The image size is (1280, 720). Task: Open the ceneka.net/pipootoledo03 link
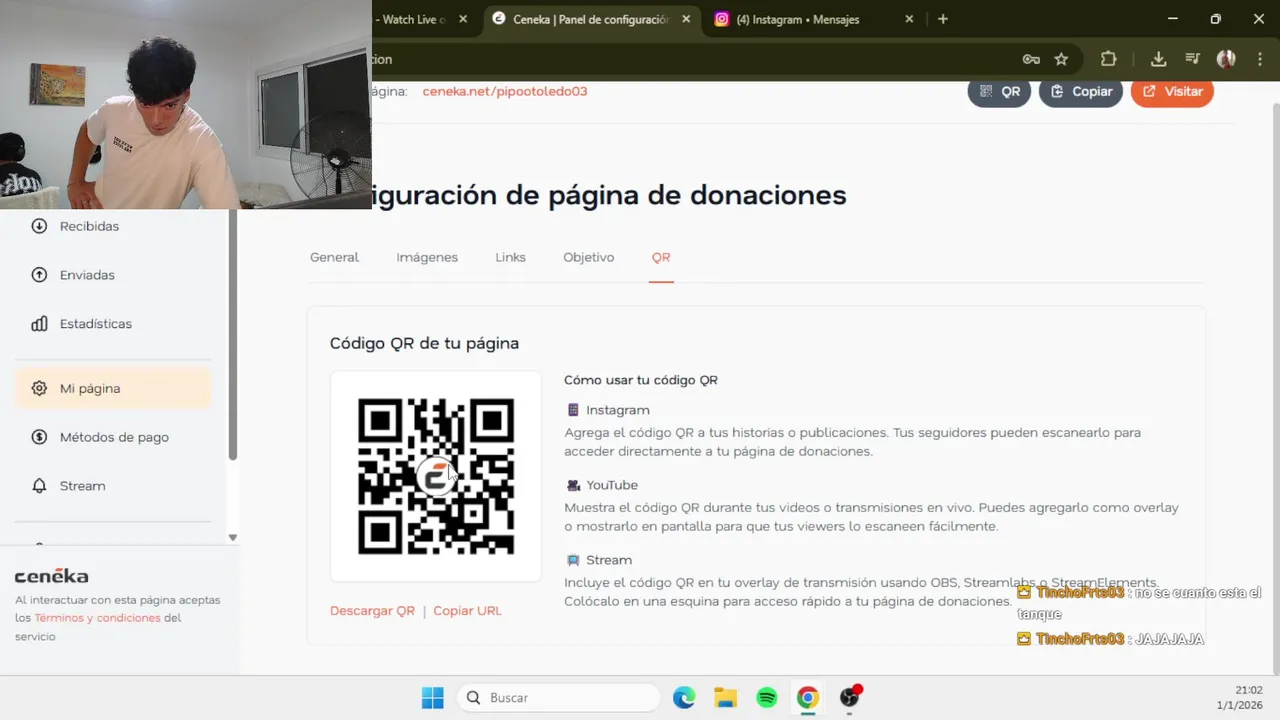[x=505, y=91]
